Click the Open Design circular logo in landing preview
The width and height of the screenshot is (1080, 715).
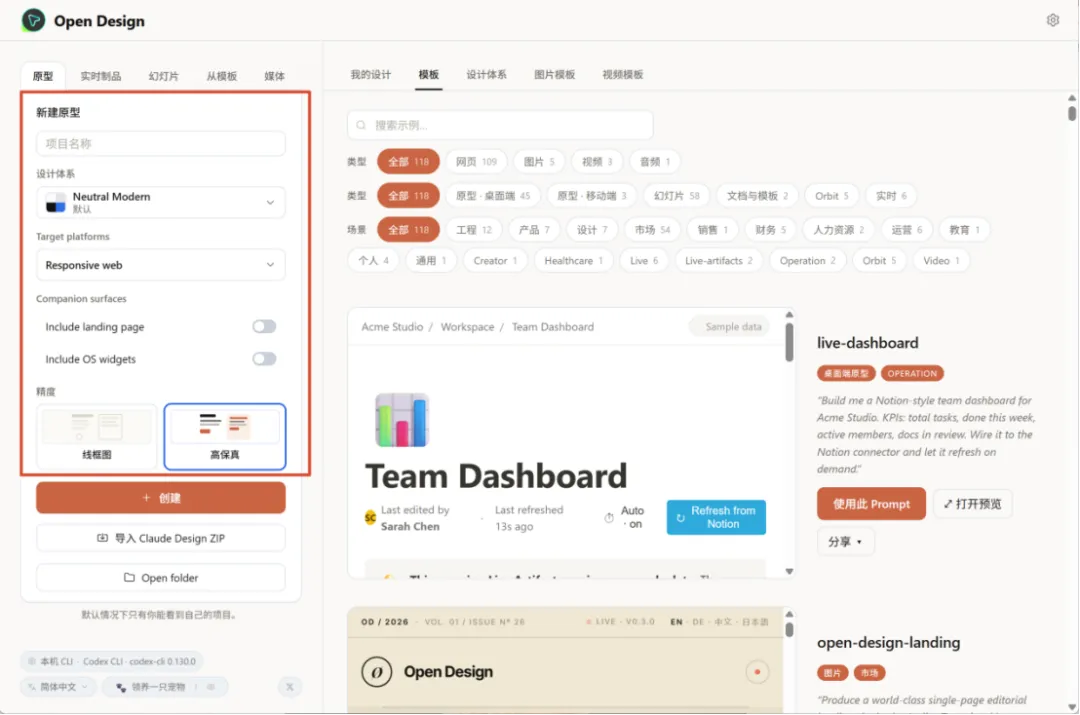point(377,672)
